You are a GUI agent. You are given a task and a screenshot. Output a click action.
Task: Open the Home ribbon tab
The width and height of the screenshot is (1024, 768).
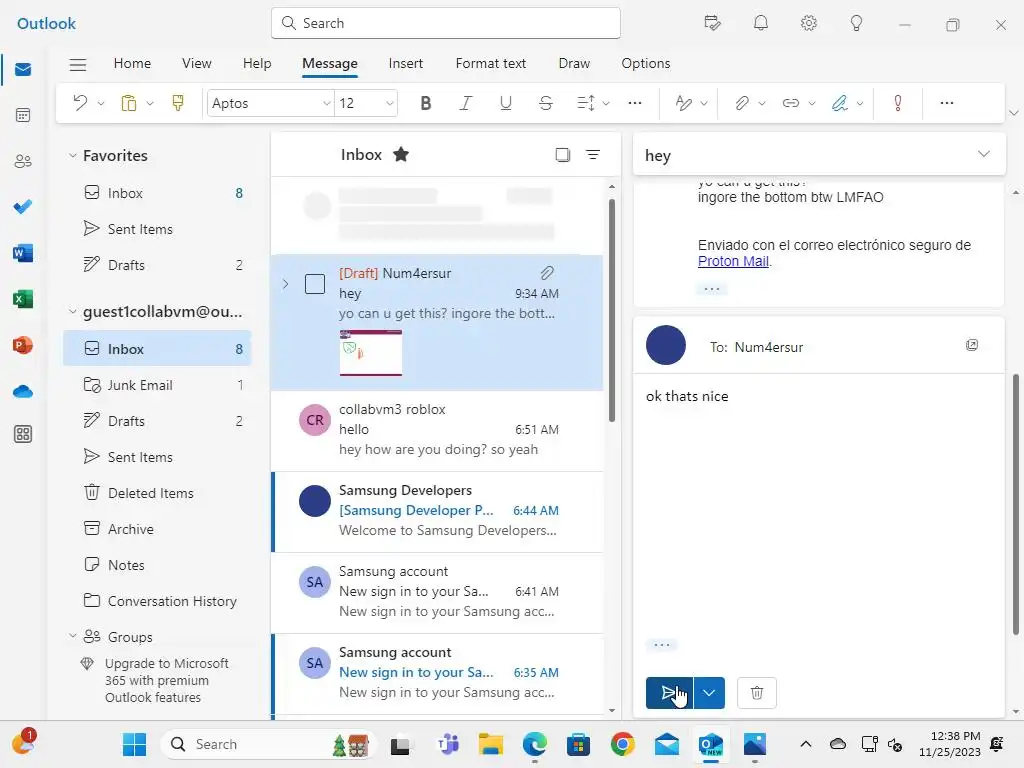(132, 63)
